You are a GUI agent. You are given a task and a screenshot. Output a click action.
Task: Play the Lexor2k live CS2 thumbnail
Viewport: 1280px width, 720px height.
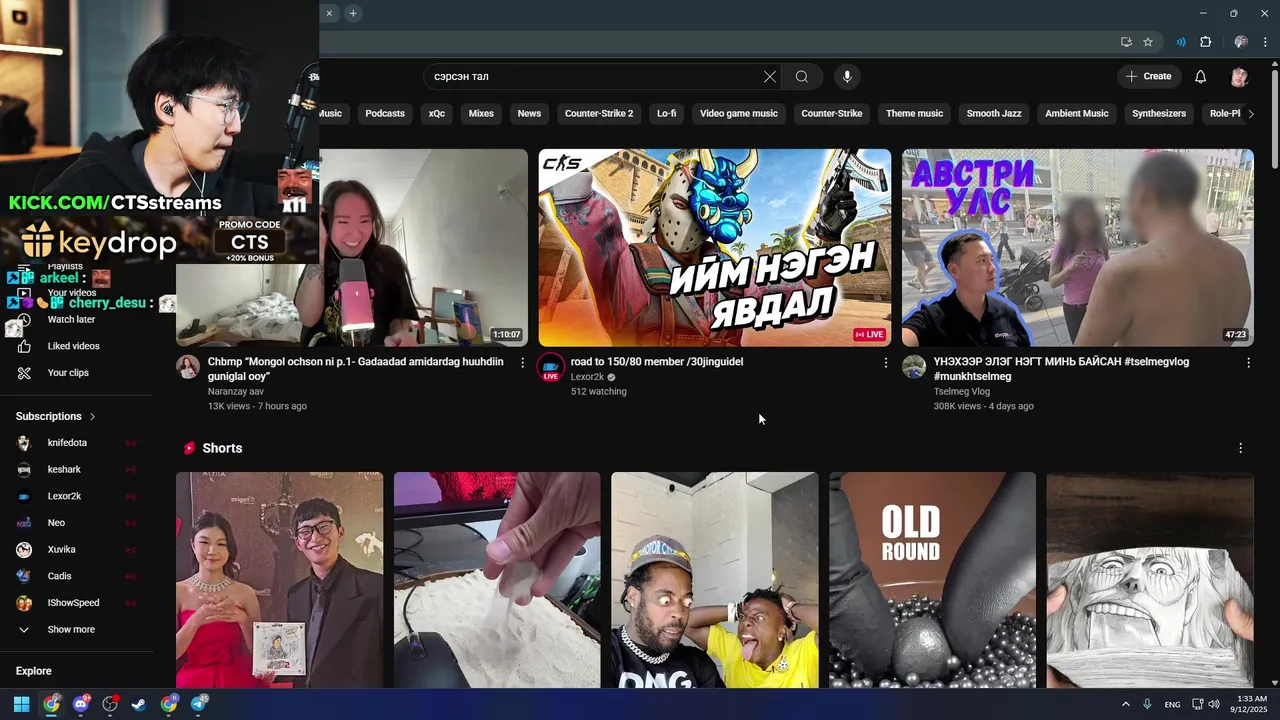(x=715, y=247)
